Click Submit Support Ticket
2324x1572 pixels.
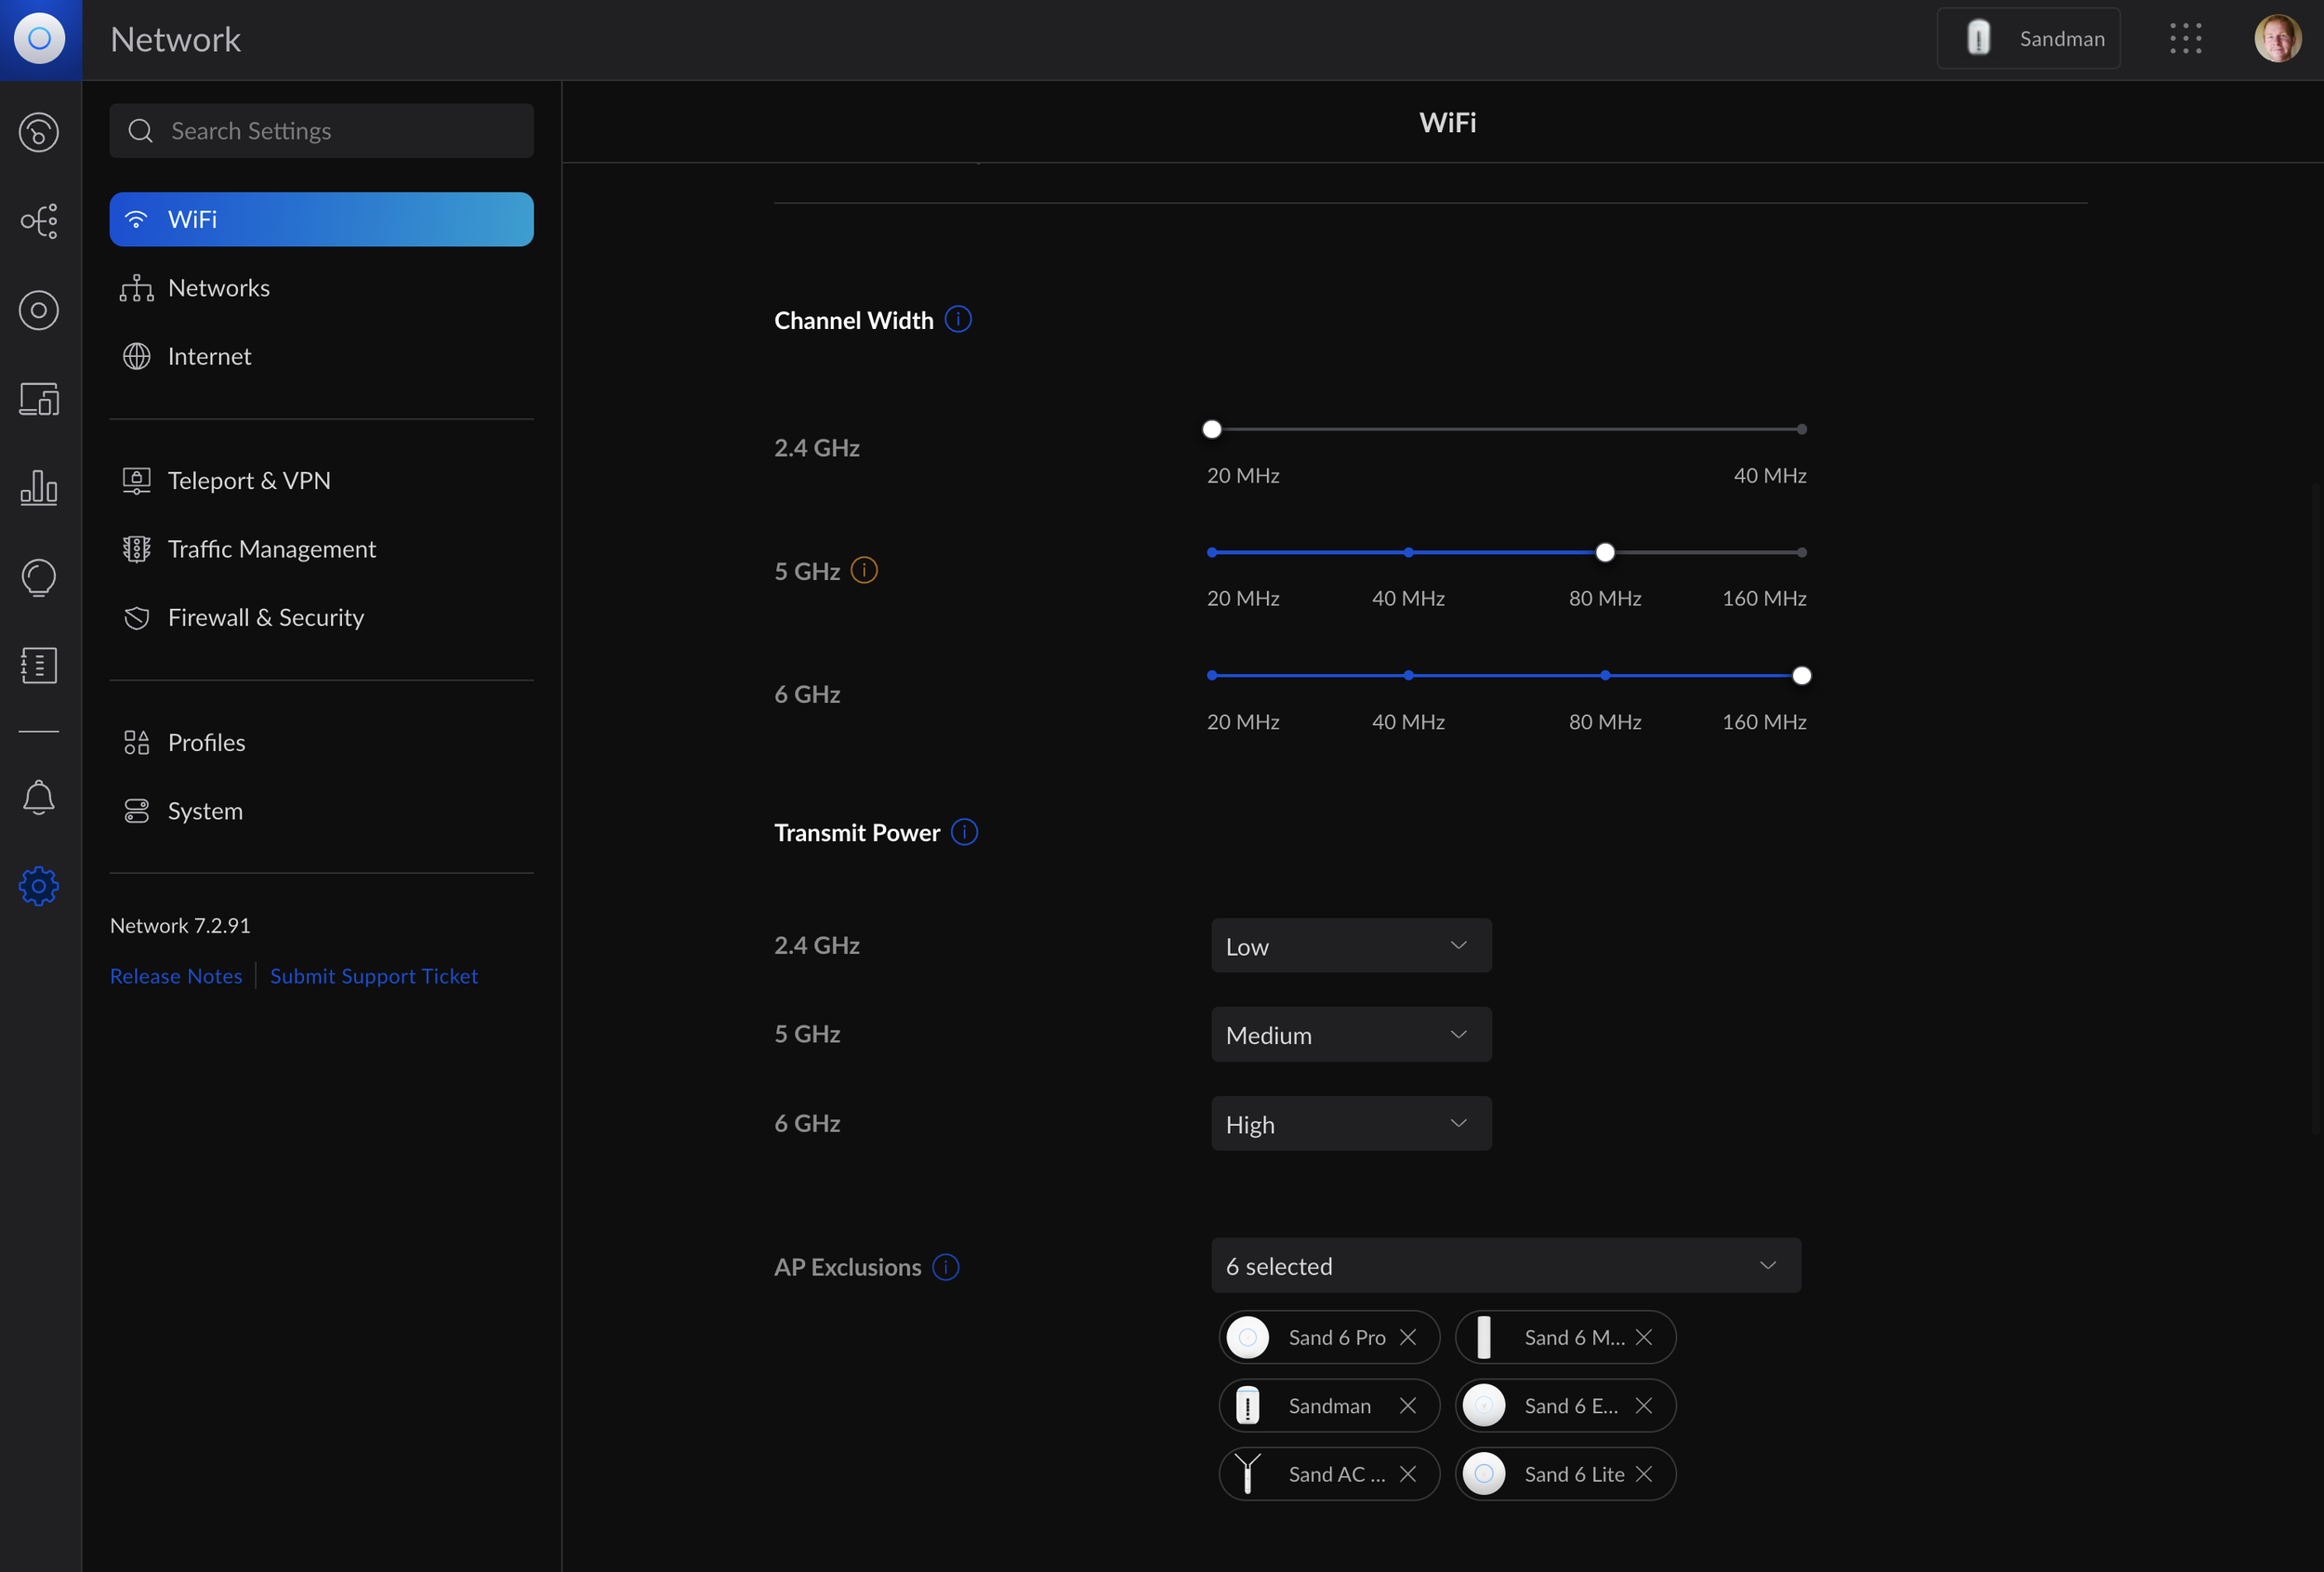coord(374,975)
